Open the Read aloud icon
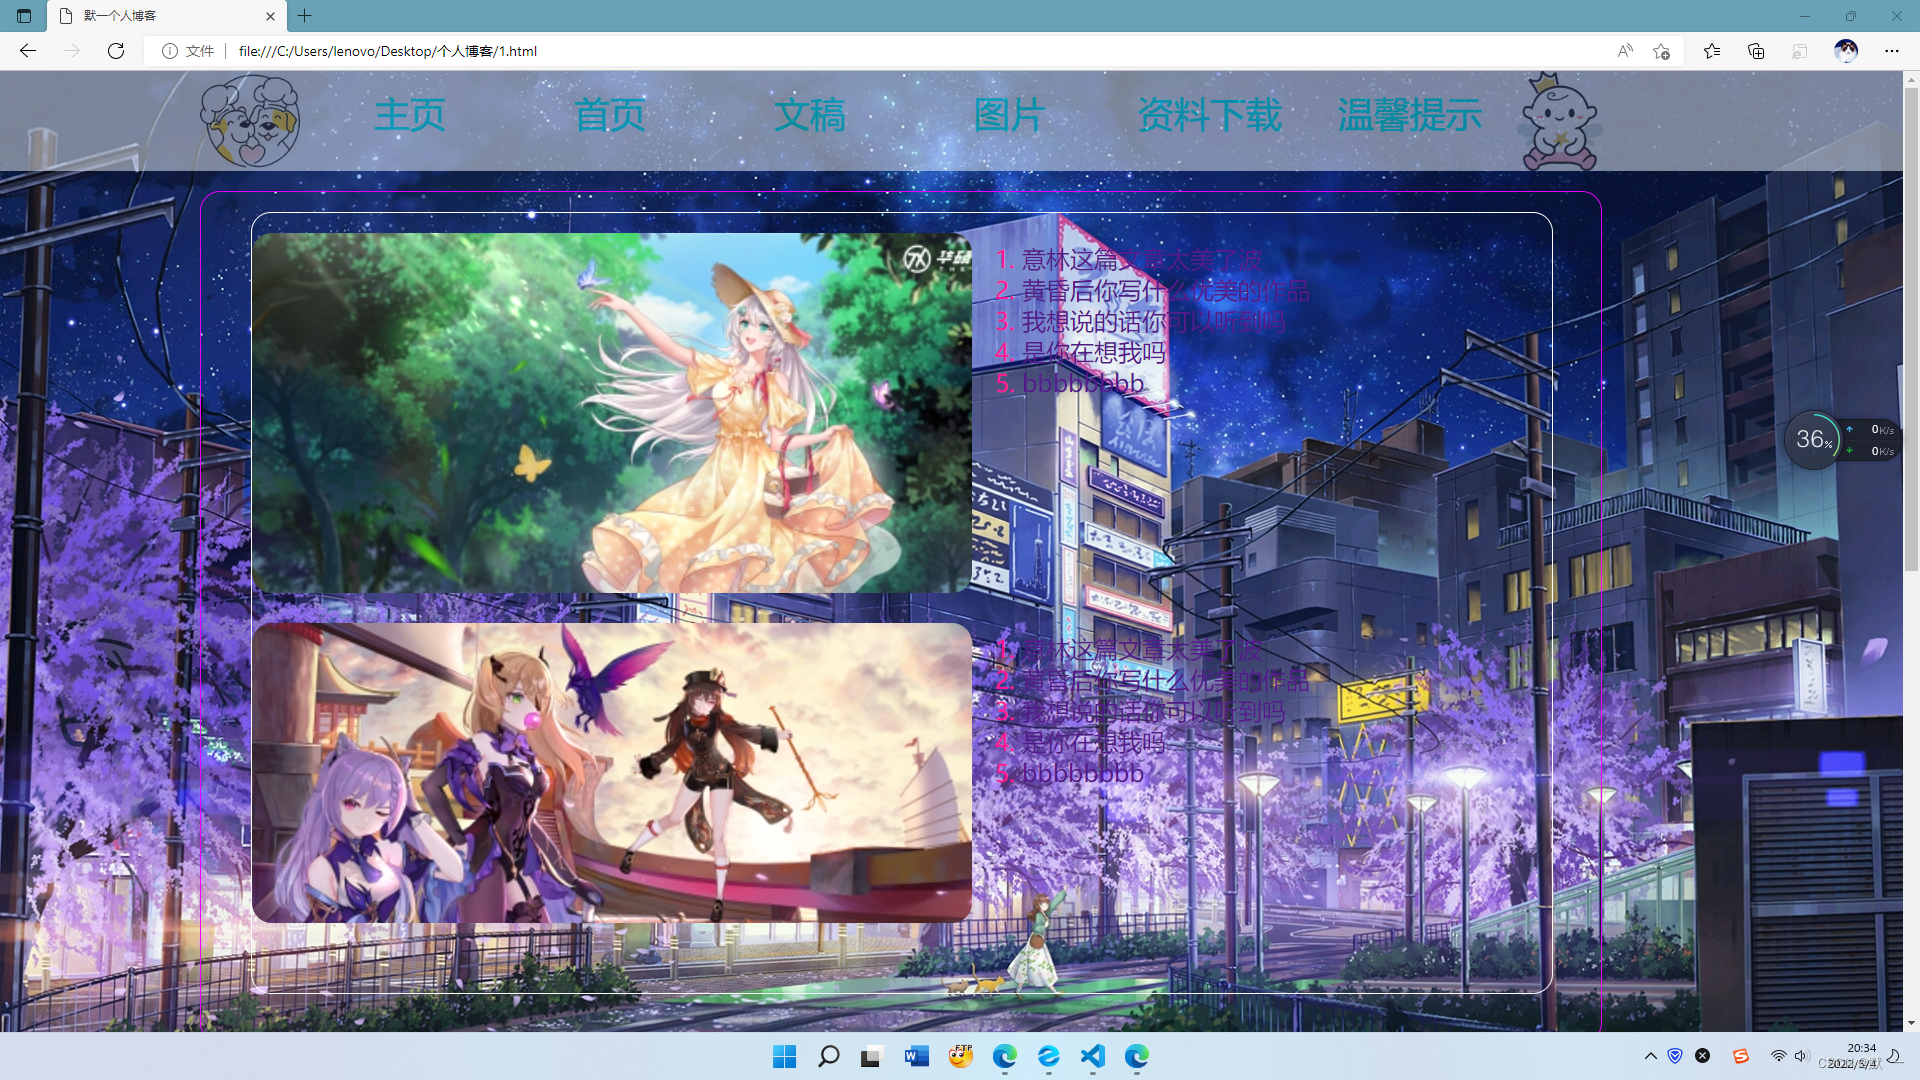The height and width of the screenshot is (1080, 1920). click(x=1625, y=51)
